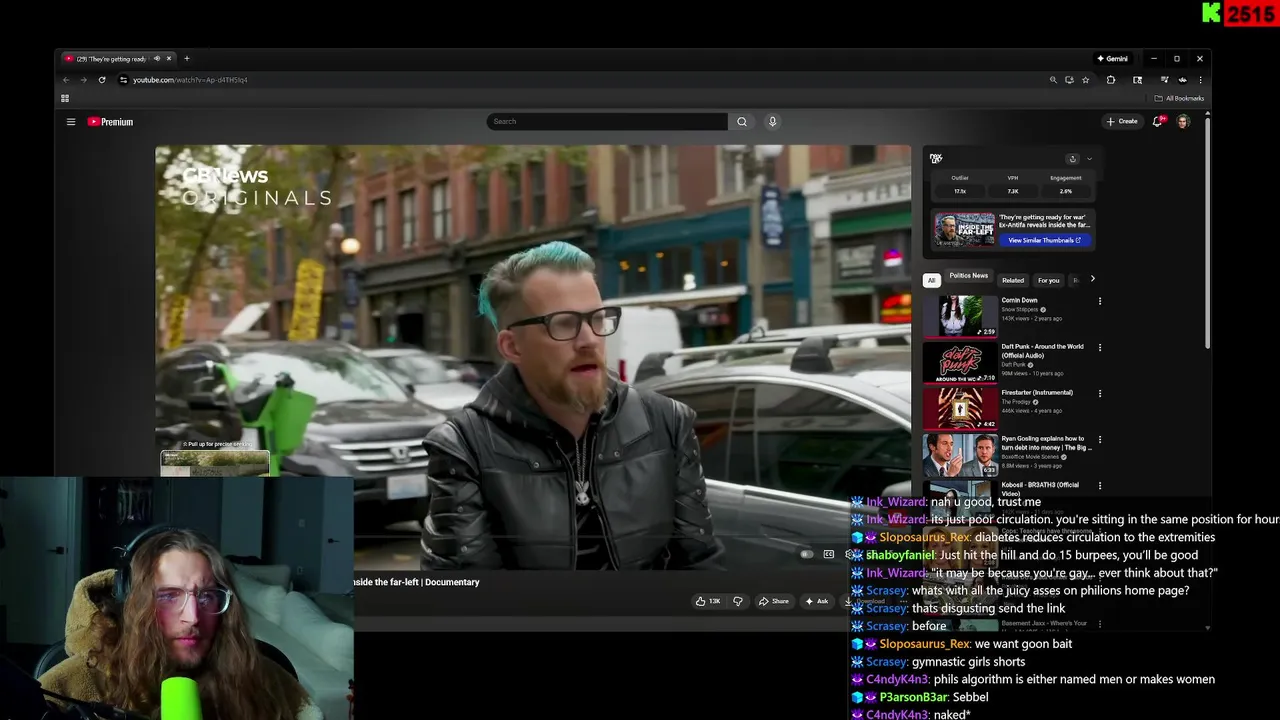Open options for Daft Punk video
Image resolution: width=1280 pixels, height=720 pixels.
click(1100, 348)
